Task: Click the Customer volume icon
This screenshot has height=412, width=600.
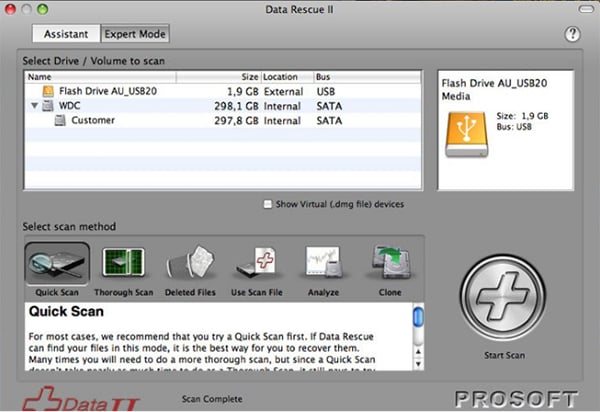Action: pyautogui.click(x=60, y=121)
